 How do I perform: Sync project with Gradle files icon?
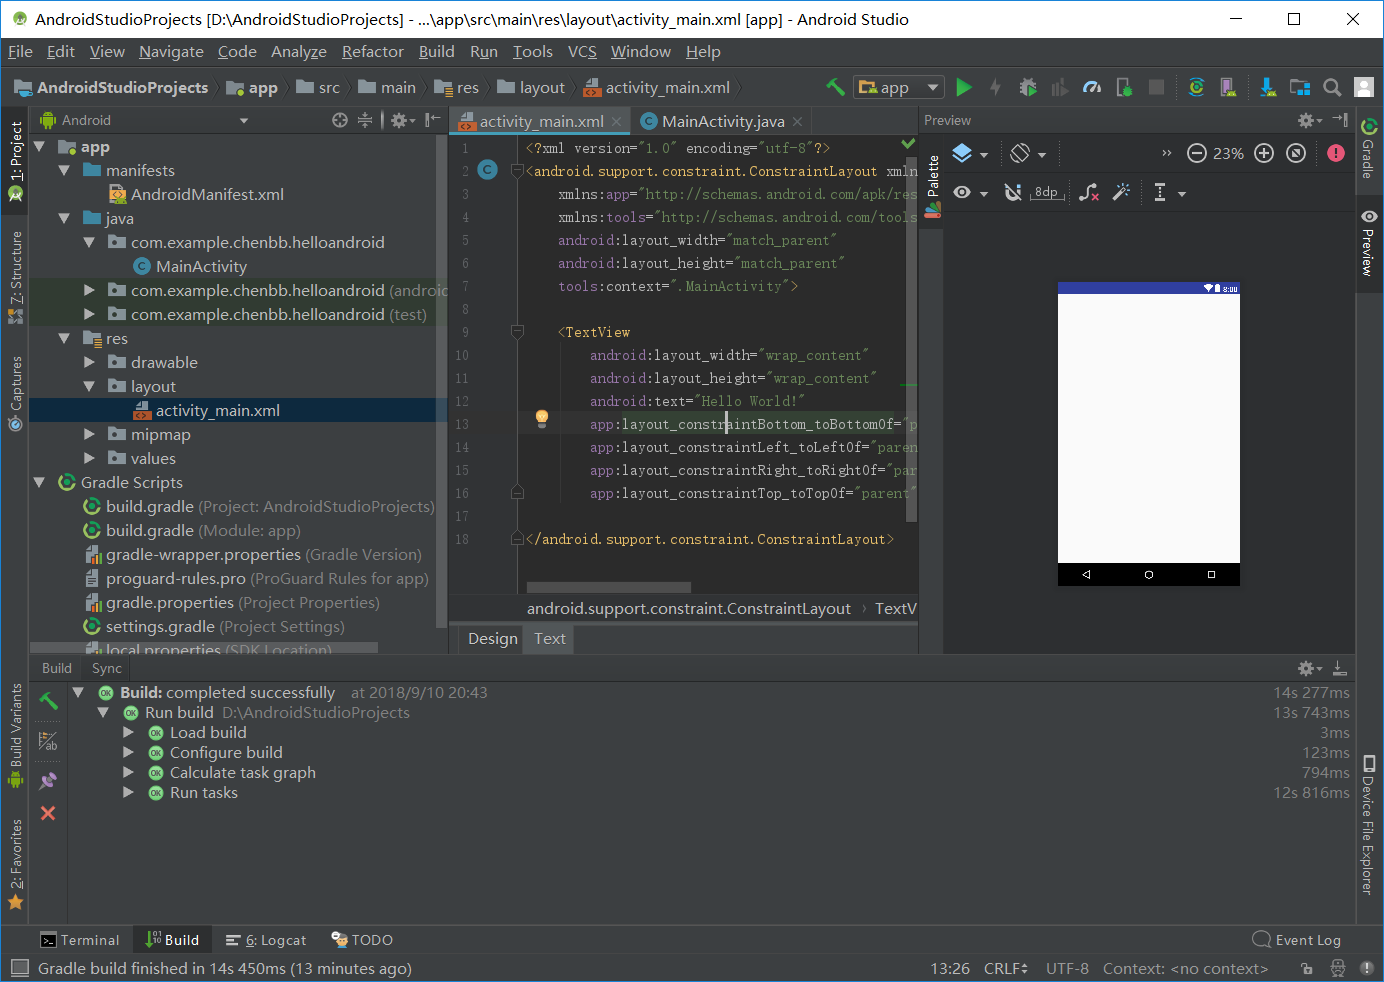1196,87
